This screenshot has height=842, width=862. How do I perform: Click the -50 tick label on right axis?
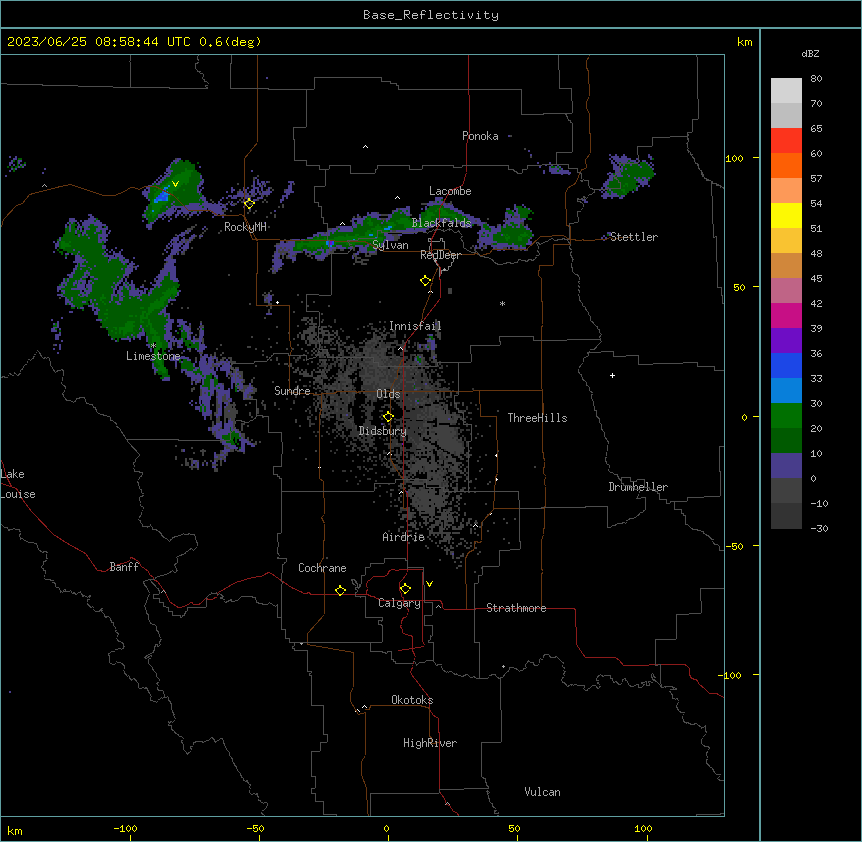click(734, 546)
